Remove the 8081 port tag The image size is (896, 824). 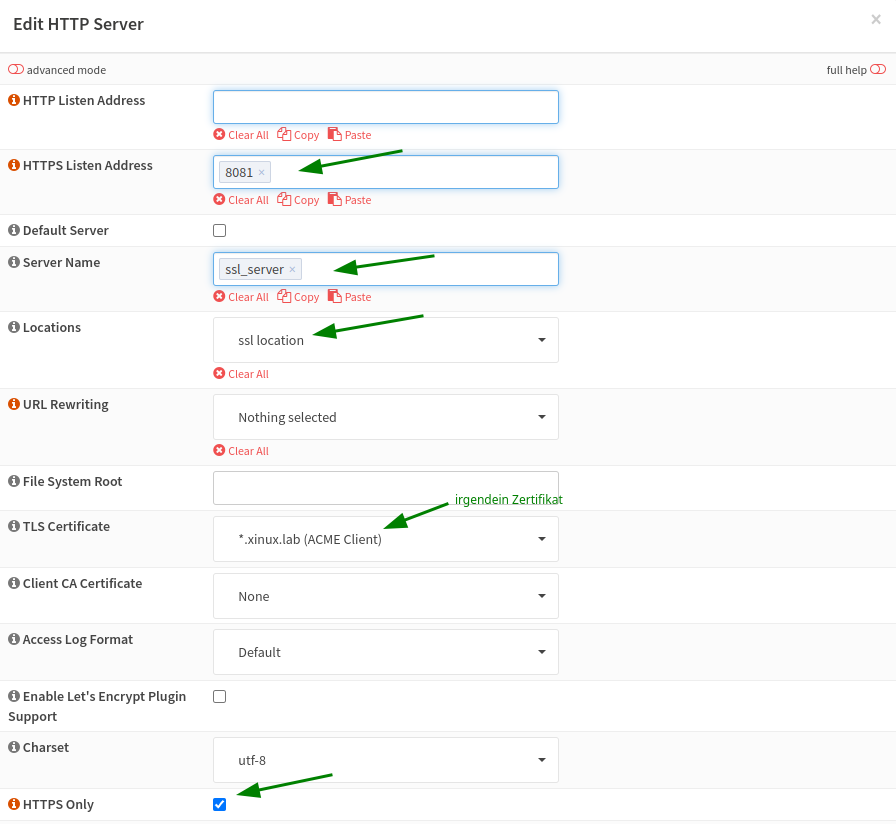pyautogui.click(x=262, y=171)
